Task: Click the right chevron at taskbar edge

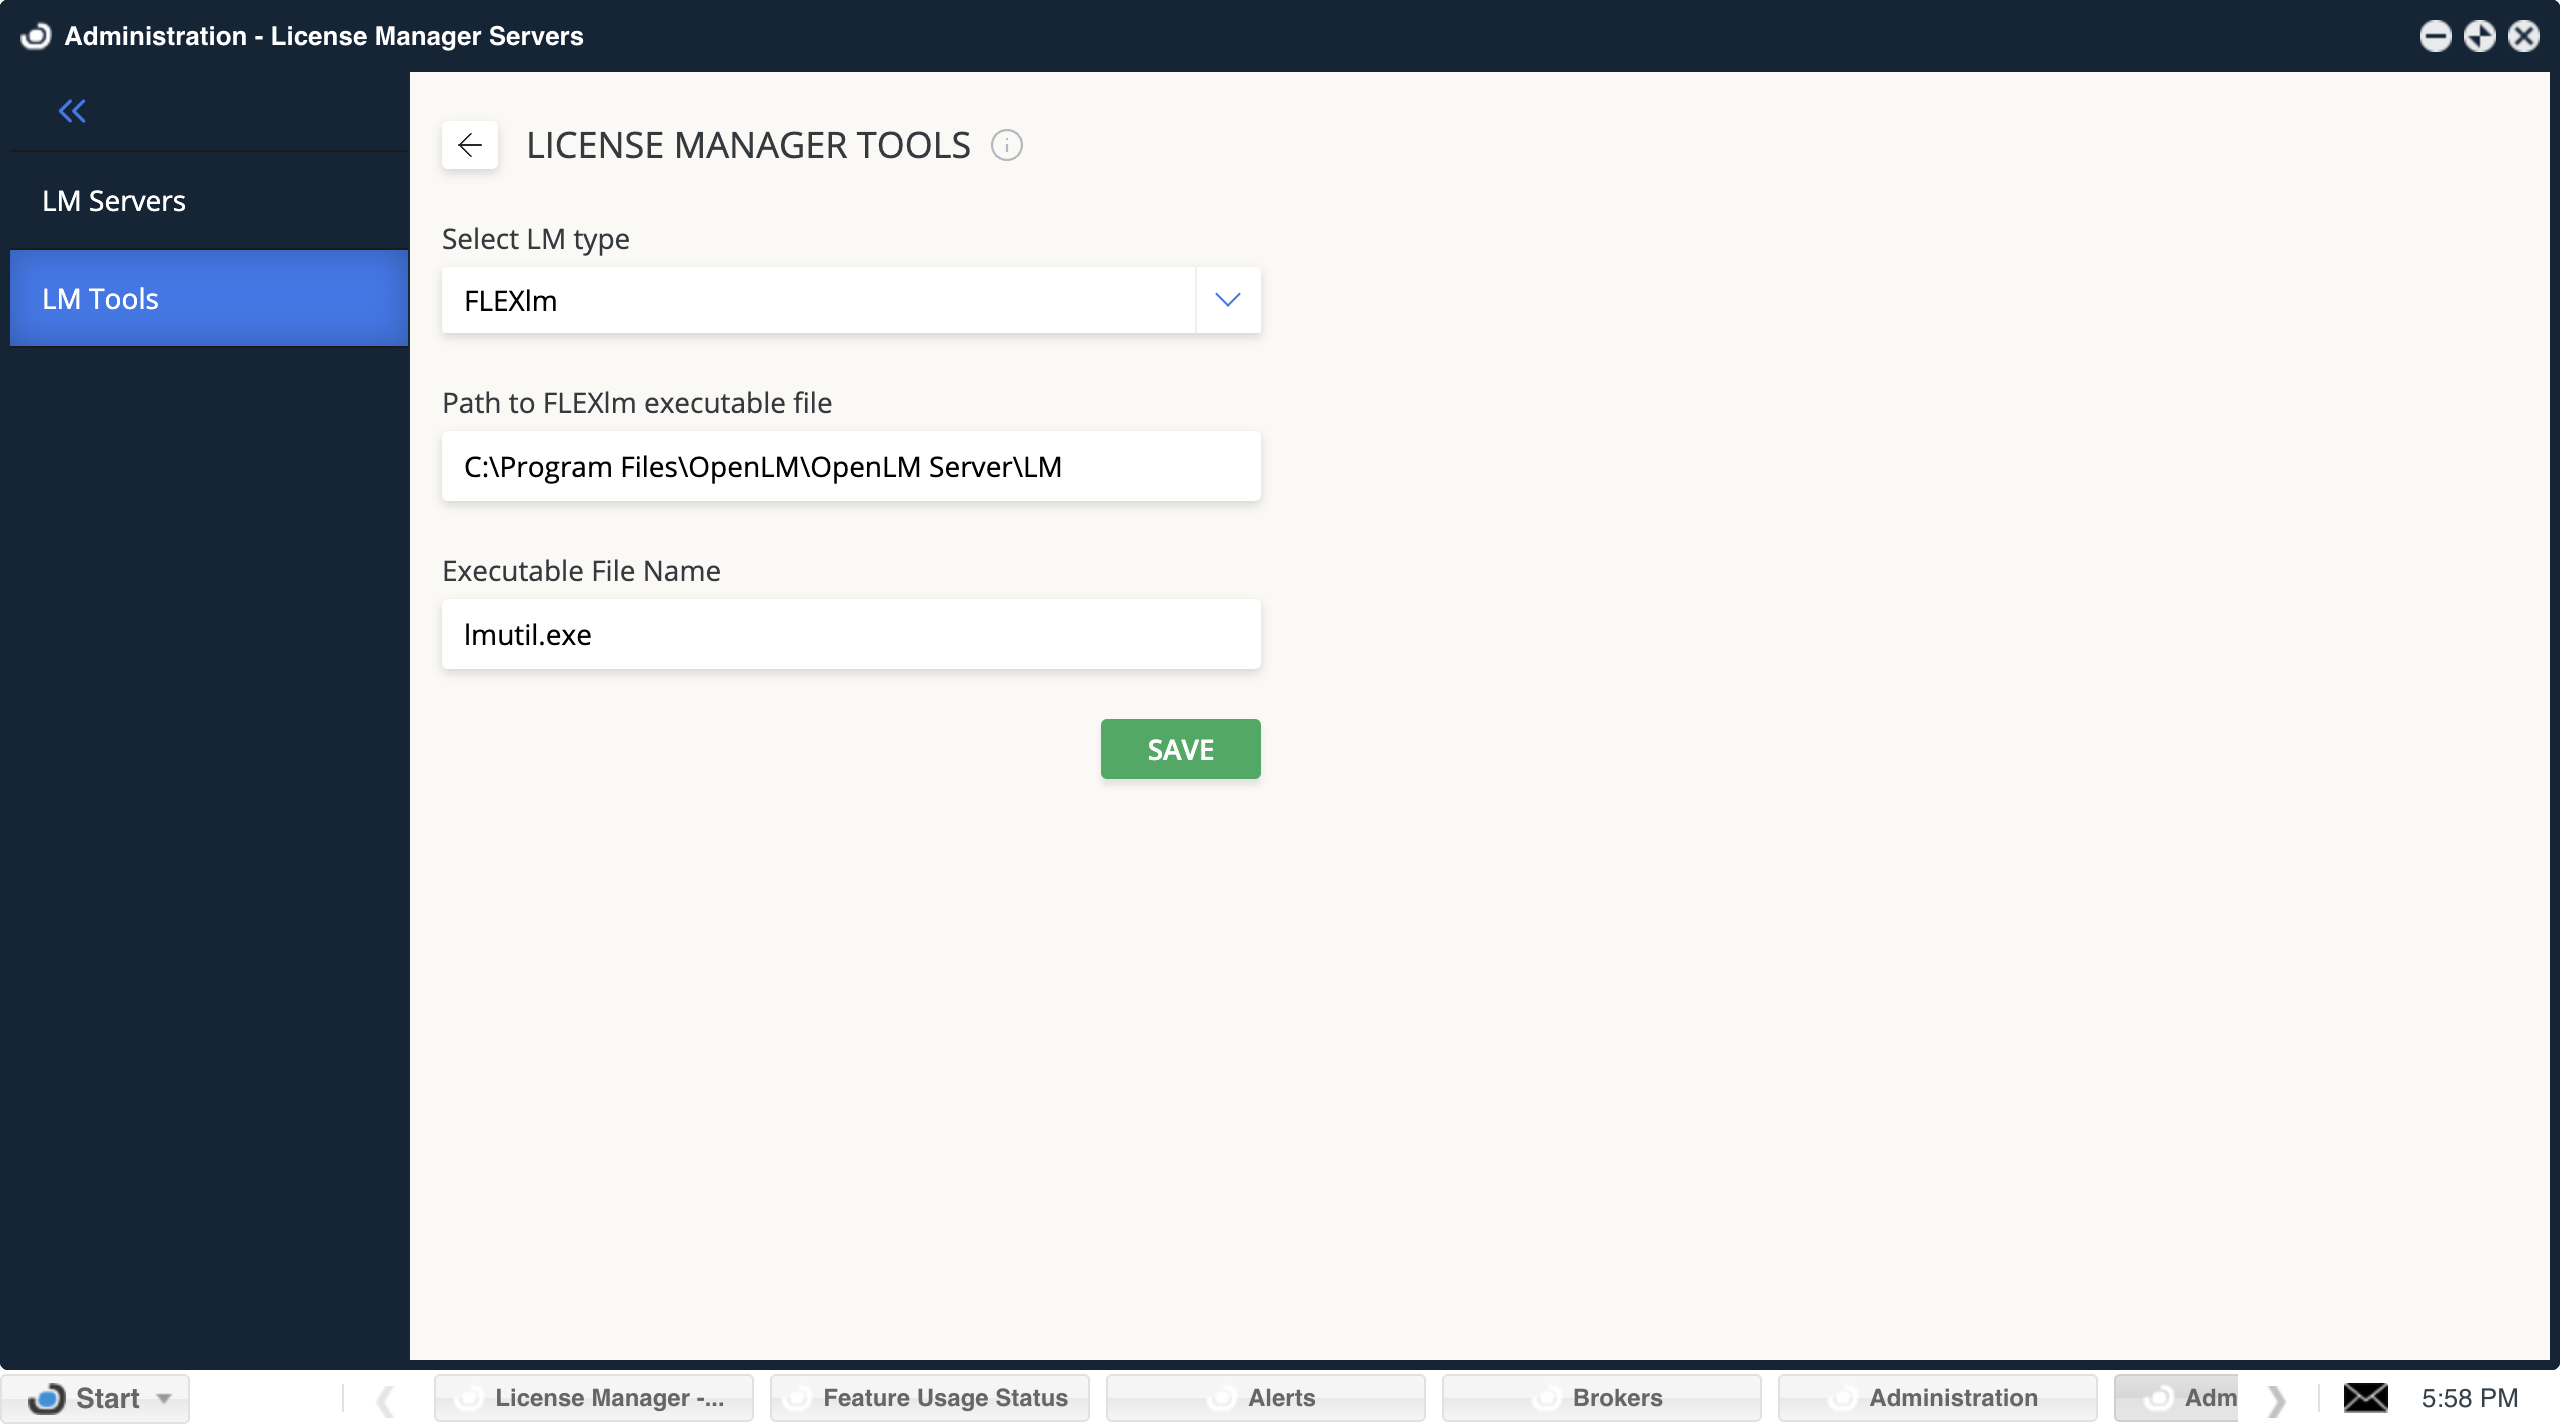Action: 2277,1397
